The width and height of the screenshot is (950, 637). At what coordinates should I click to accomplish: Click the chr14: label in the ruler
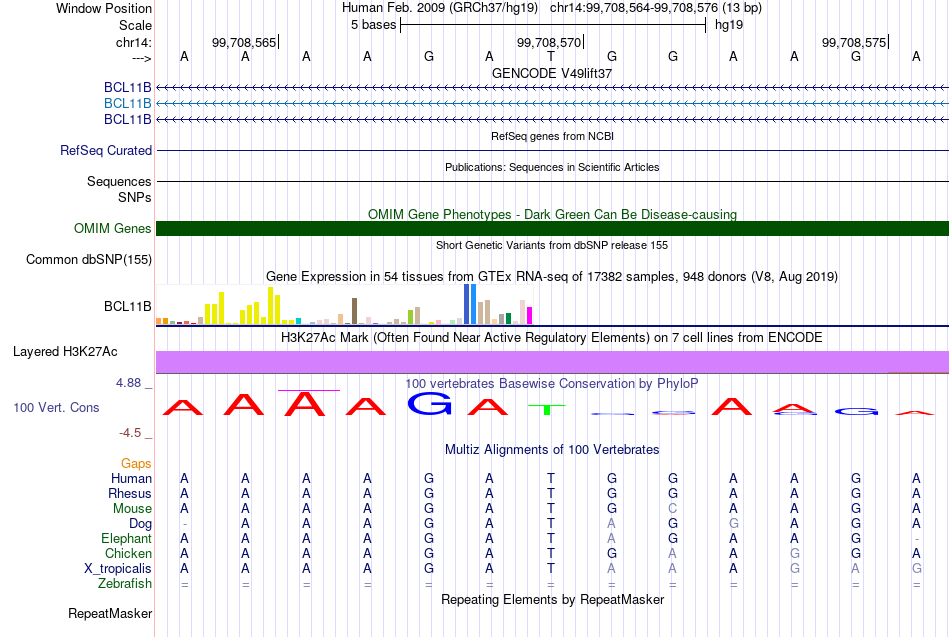(x=133, y=42)
